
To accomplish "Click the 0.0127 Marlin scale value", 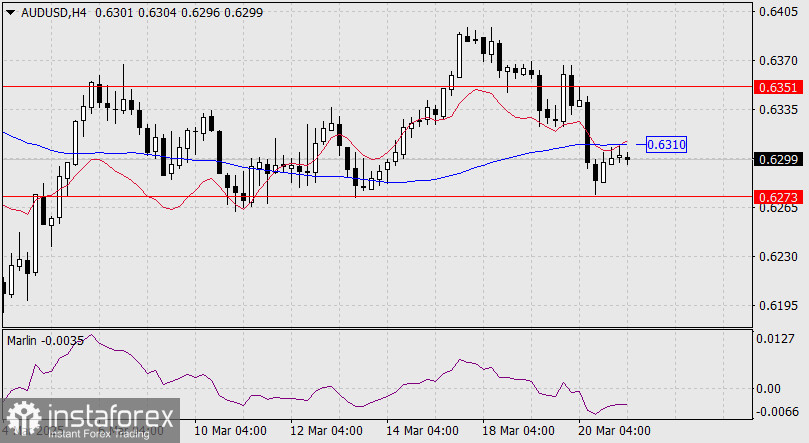I will (x=775, y=339).
